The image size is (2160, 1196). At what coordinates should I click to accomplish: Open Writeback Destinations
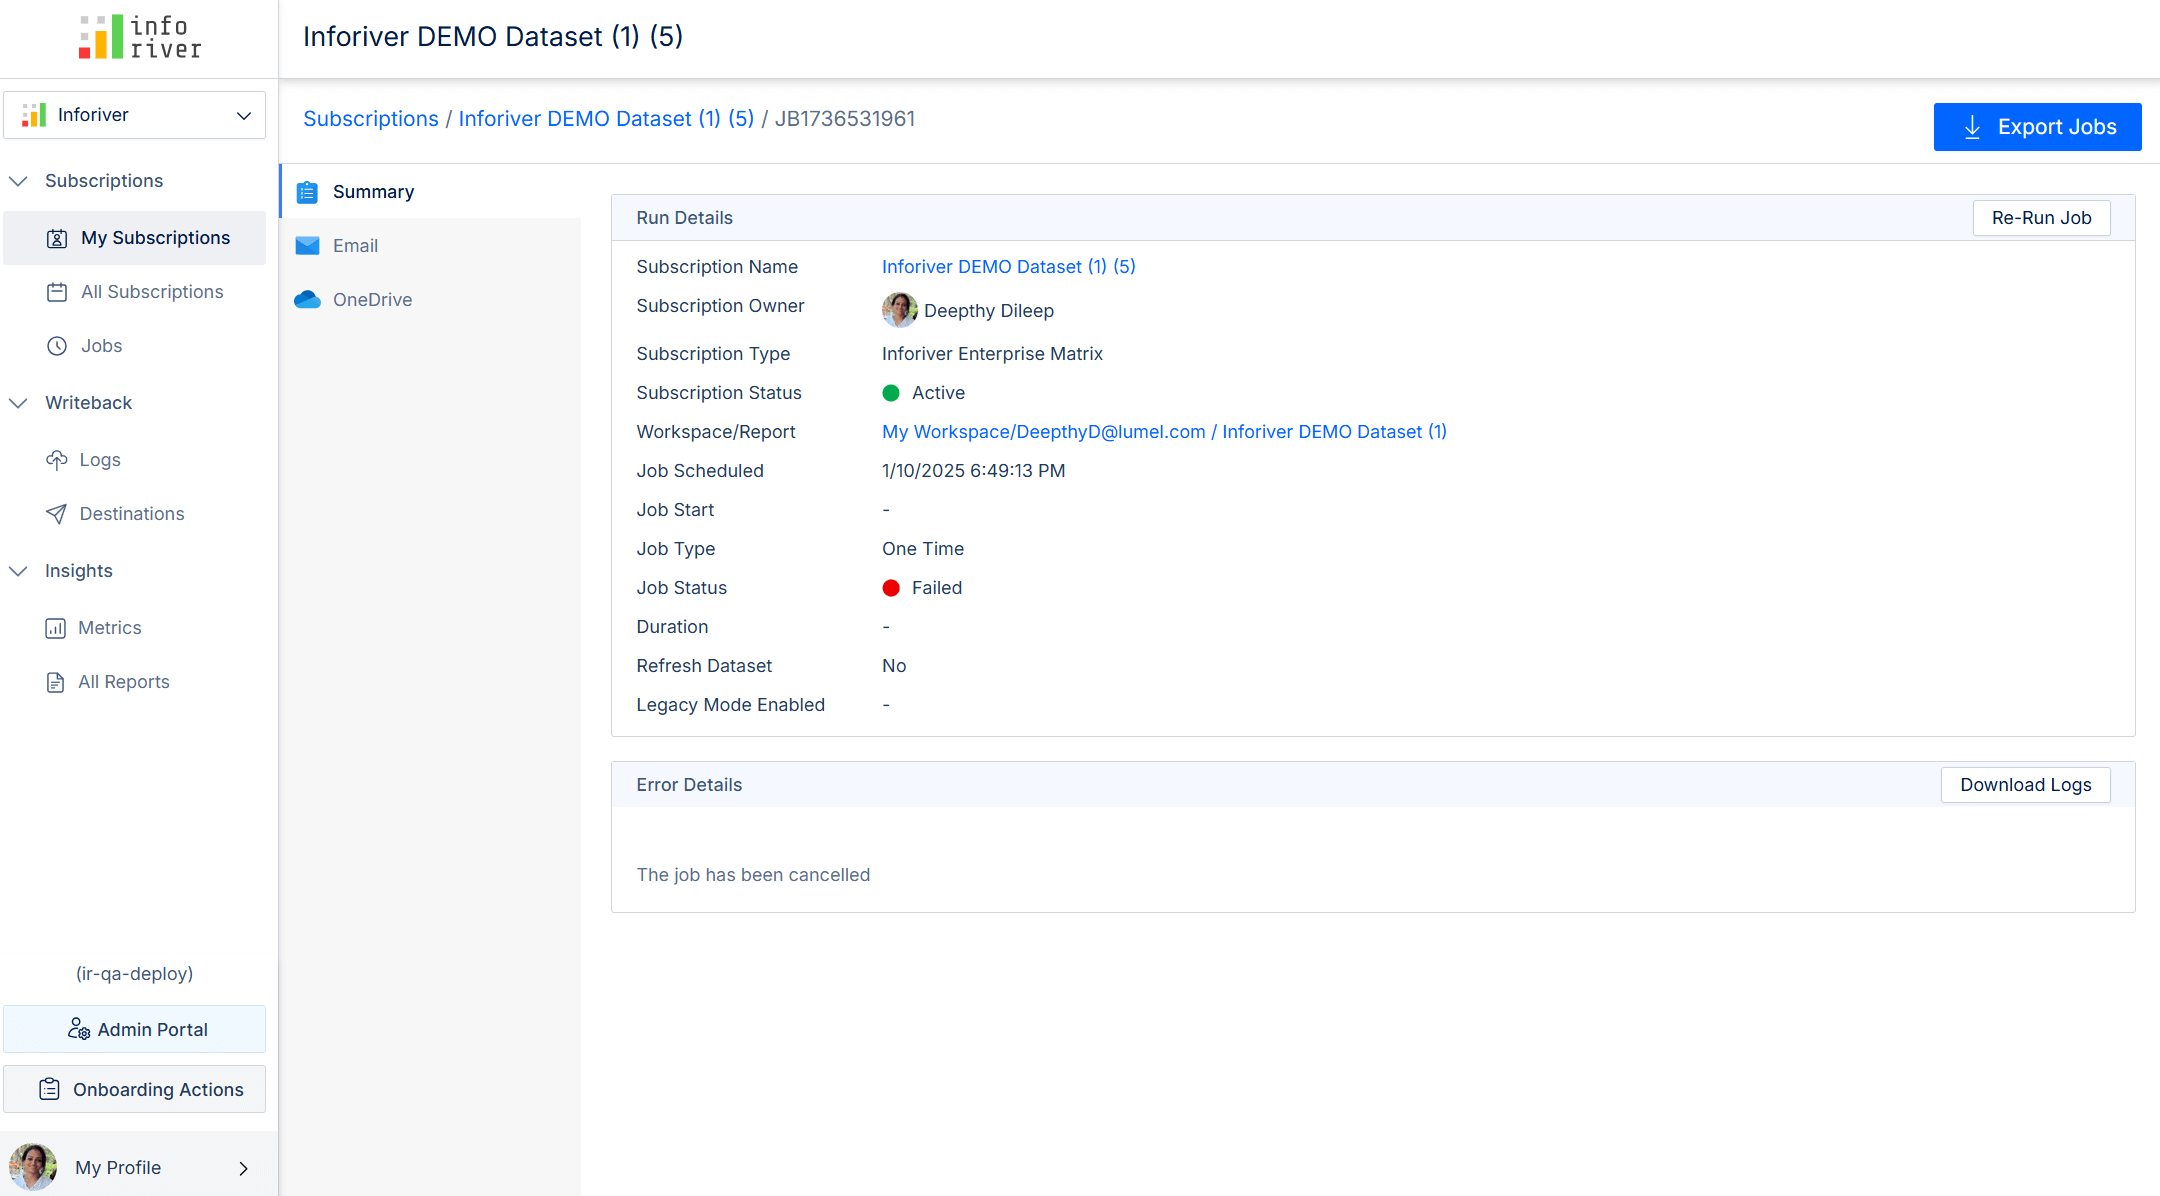tap(135, 514)
